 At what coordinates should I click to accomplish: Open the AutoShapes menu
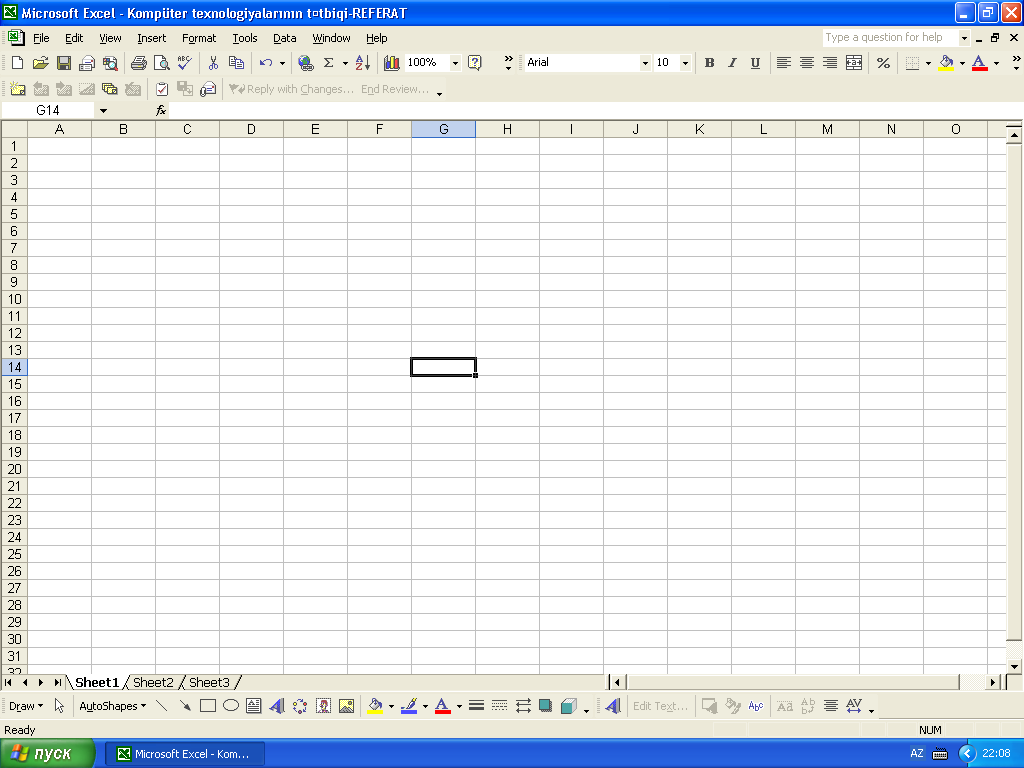[112, 706]
